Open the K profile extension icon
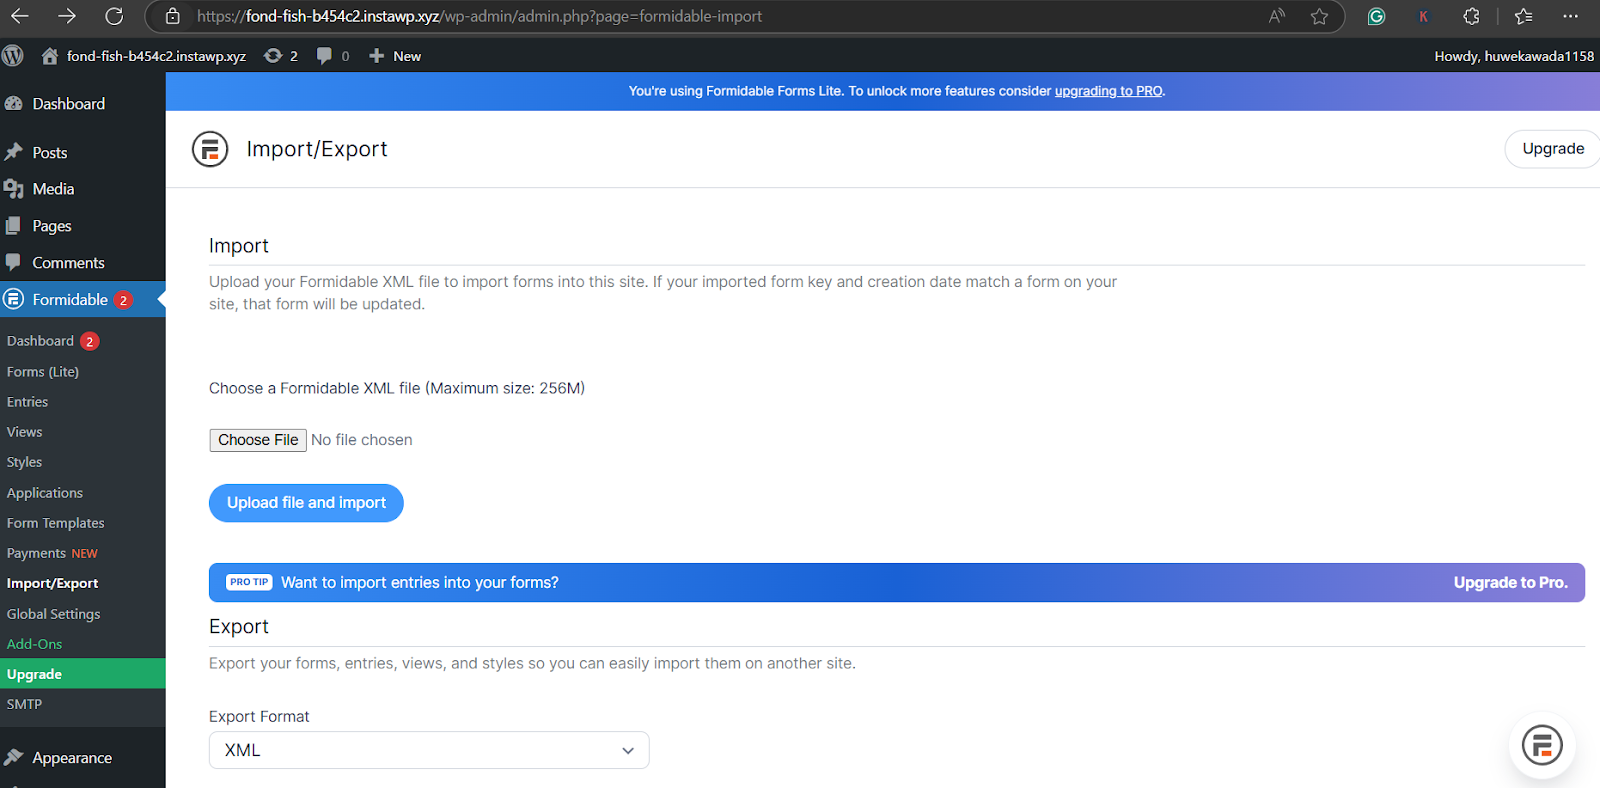 1423,16
